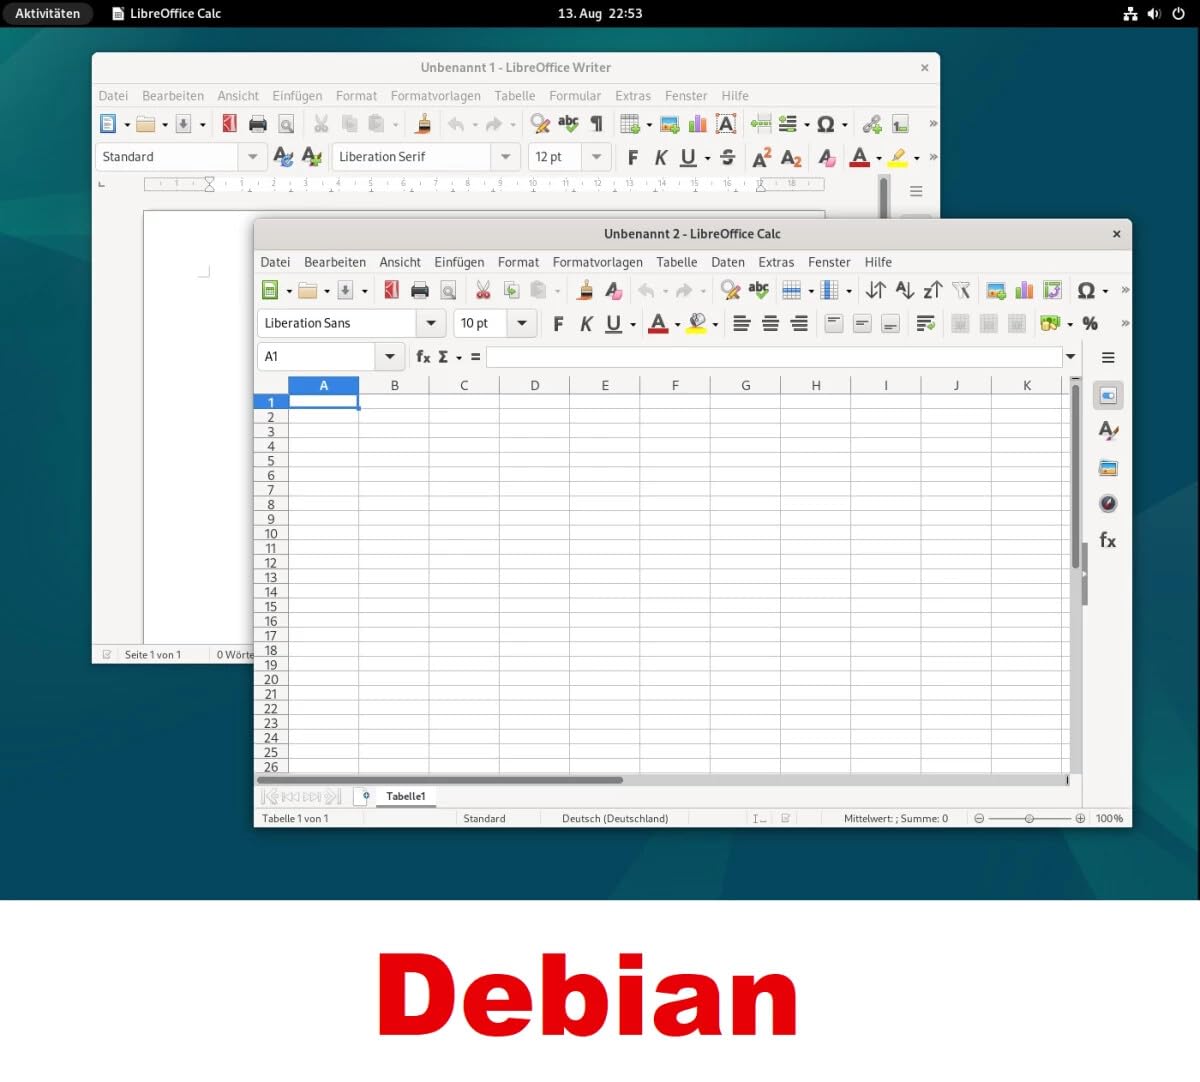Open Properties panel in Calc sidebar
Viewport: 1200px width, 1082px height.
1108,395
